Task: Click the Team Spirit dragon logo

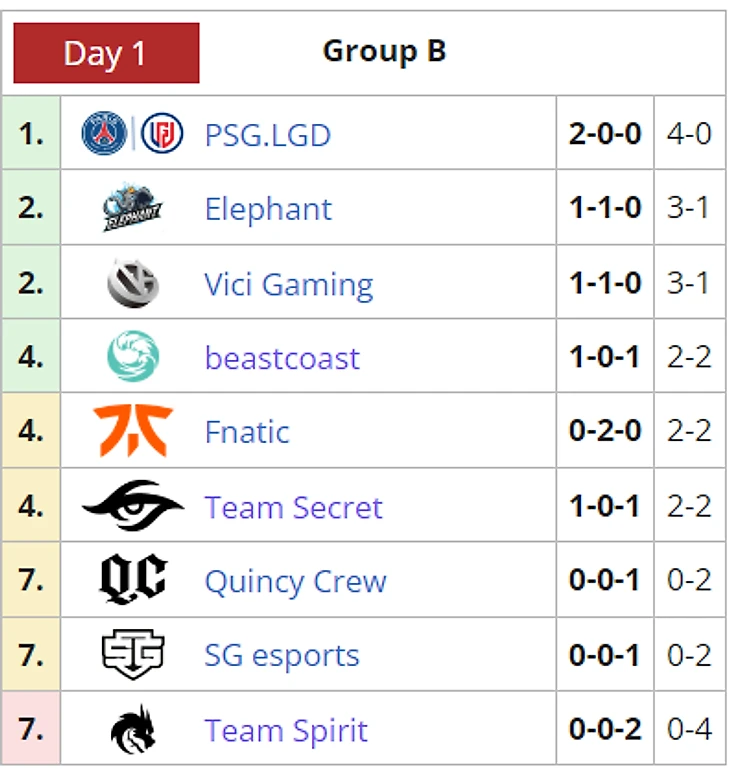Action: point(133,730)
